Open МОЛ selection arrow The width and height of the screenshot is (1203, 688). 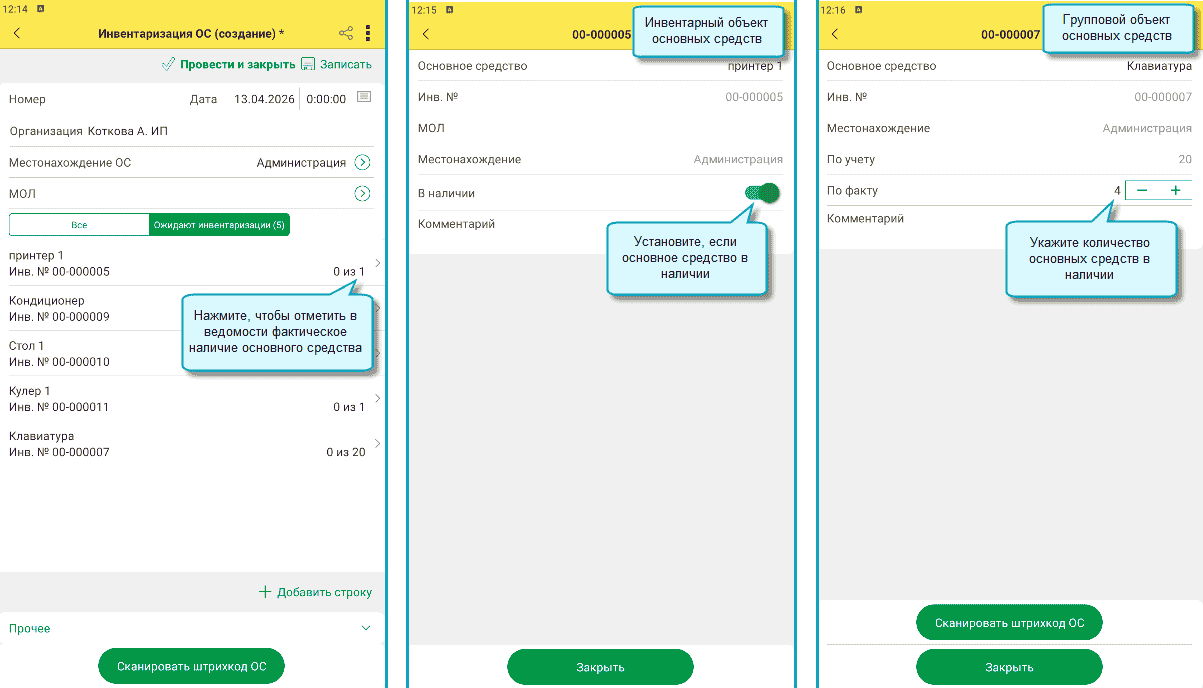click(363, 194)
